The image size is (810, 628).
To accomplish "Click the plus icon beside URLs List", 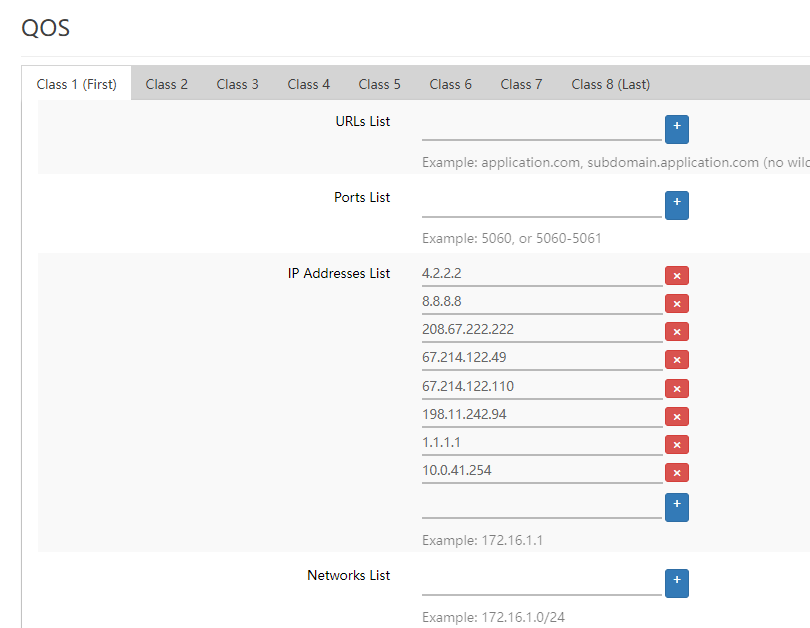I will tap(677, 129).
